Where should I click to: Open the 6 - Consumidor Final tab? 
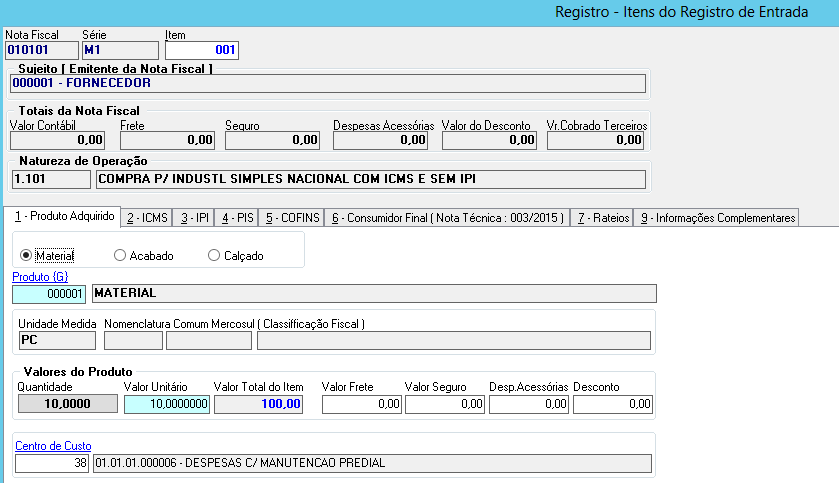pos(448,218)
